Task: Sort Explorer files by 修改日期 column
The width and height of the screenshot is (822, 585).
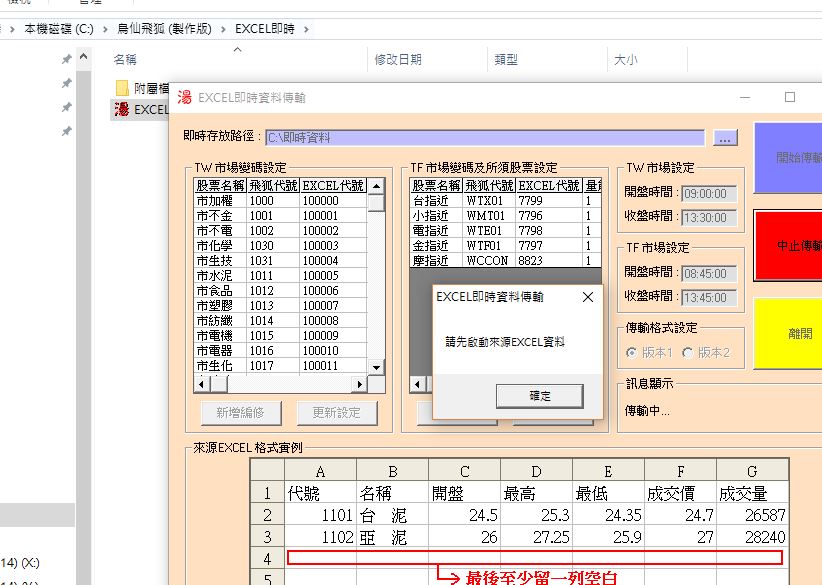Action: 398,60
